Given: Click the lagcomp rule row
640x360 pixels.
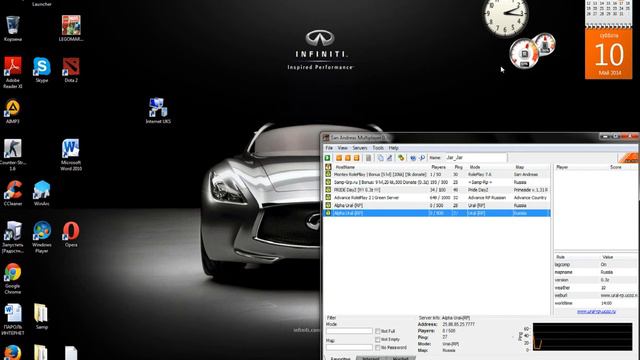Looking at the screenshot, I should pyautogui.click(x=596, y=264).
